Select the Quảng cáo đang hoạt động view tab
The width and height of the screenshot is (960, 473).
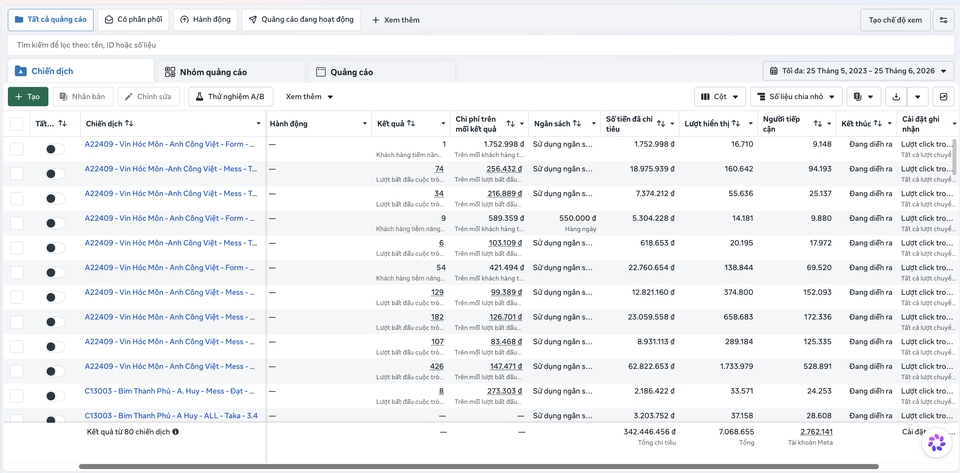[x=301, y=20]
